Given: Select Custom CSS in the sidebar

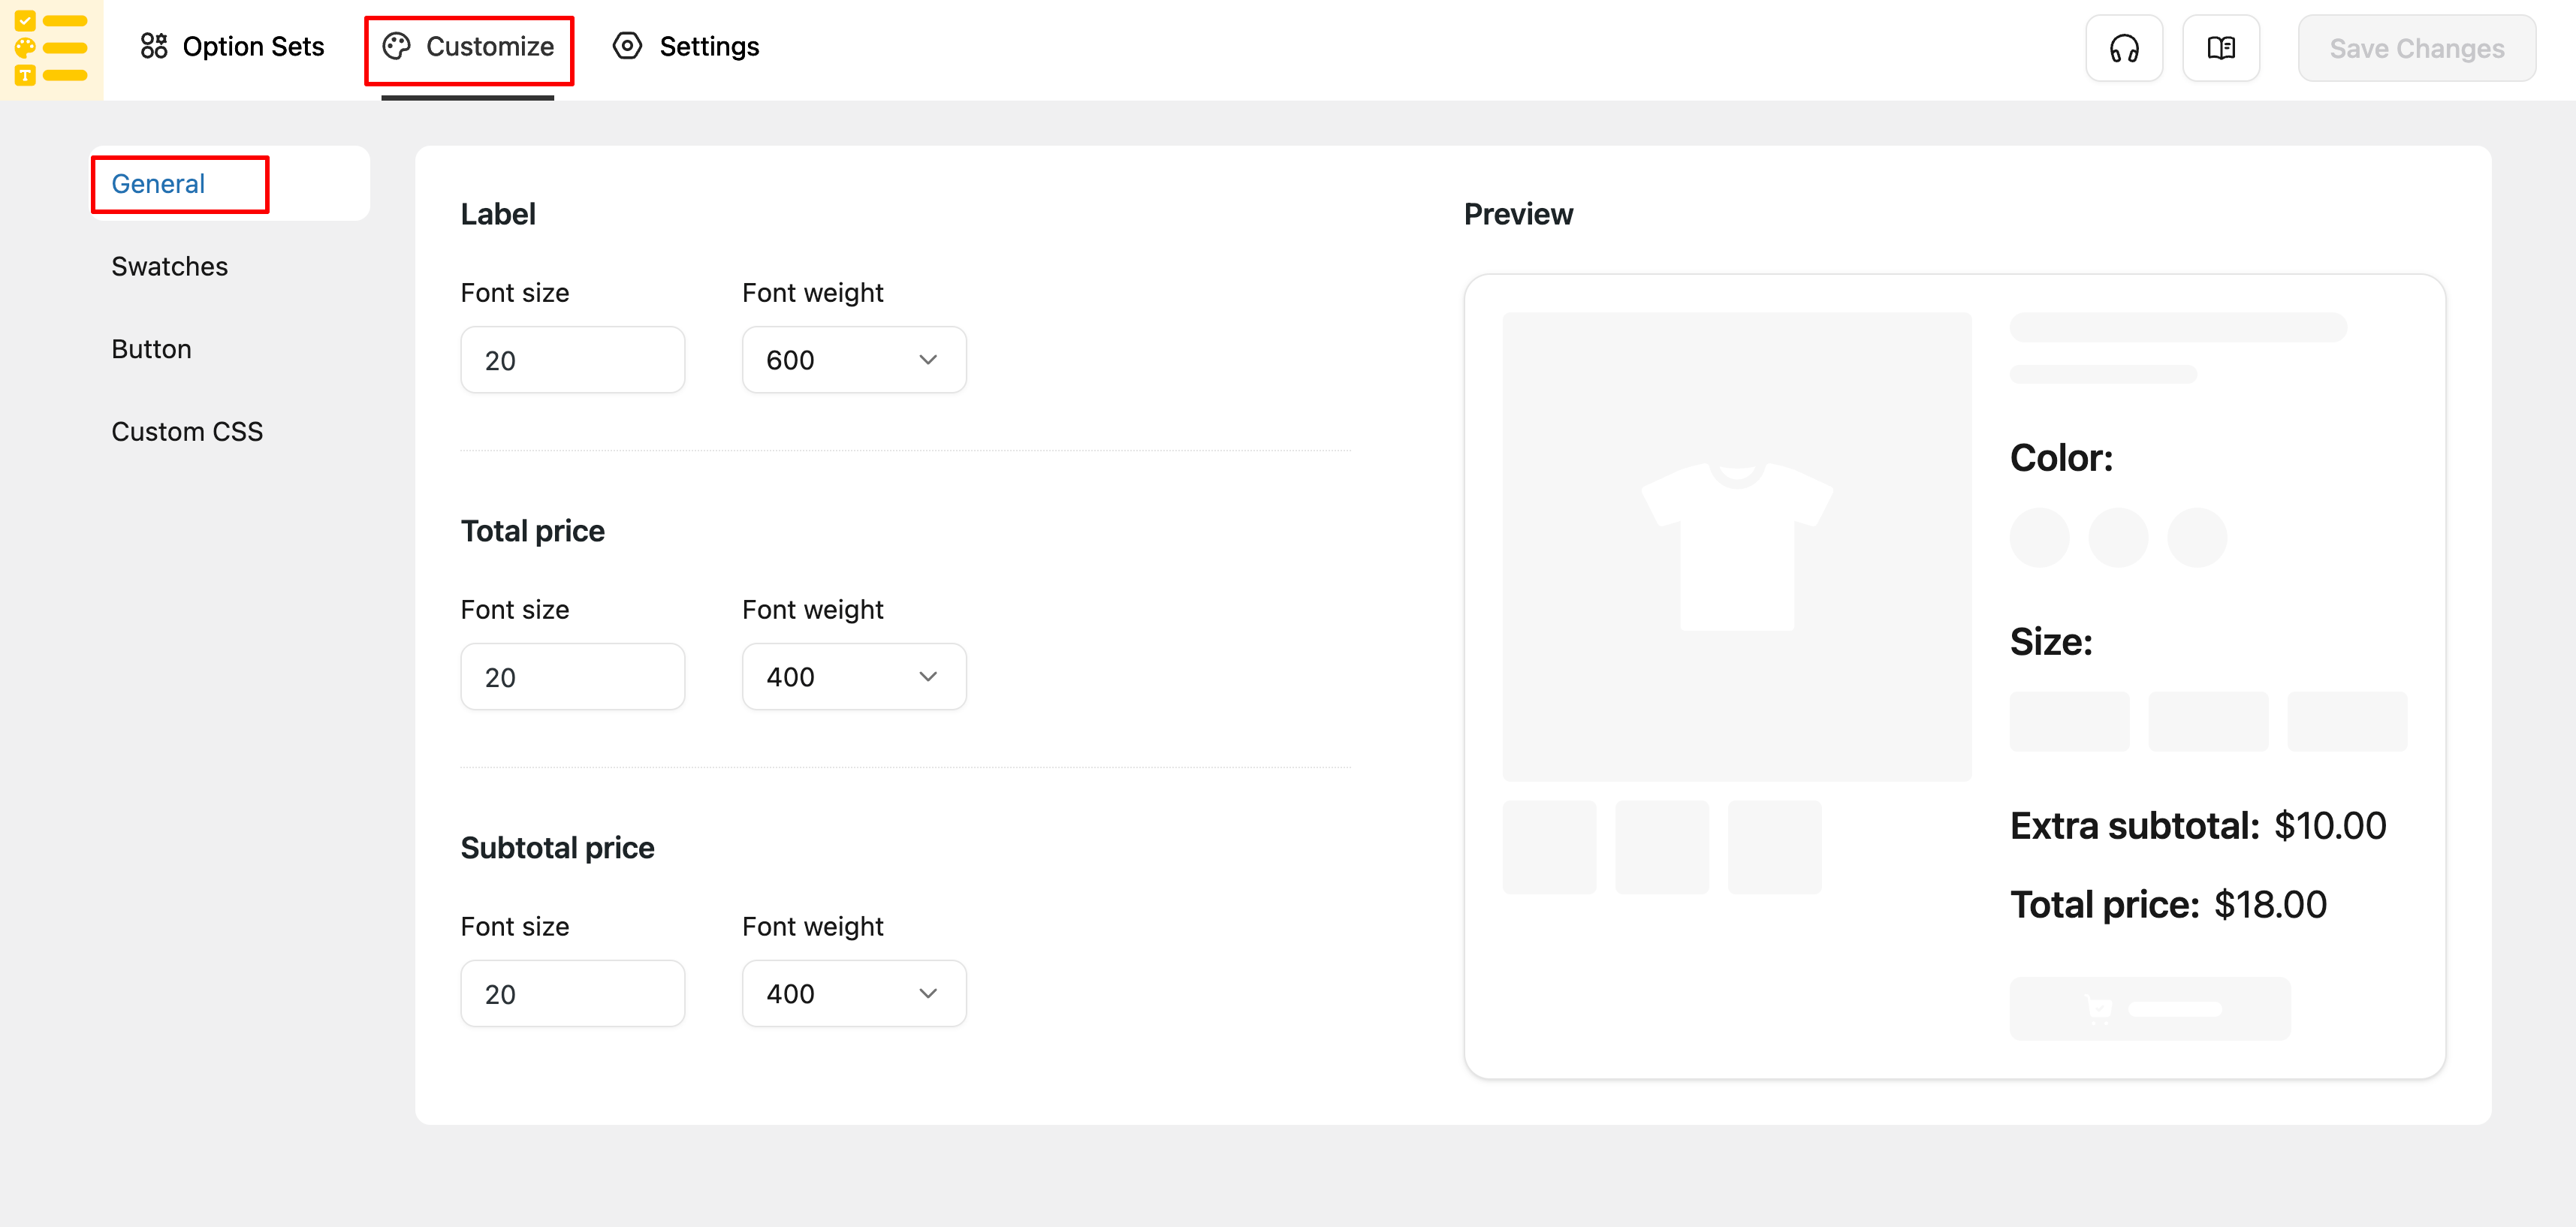Looking at the screenshot, I should pos(187,431).
